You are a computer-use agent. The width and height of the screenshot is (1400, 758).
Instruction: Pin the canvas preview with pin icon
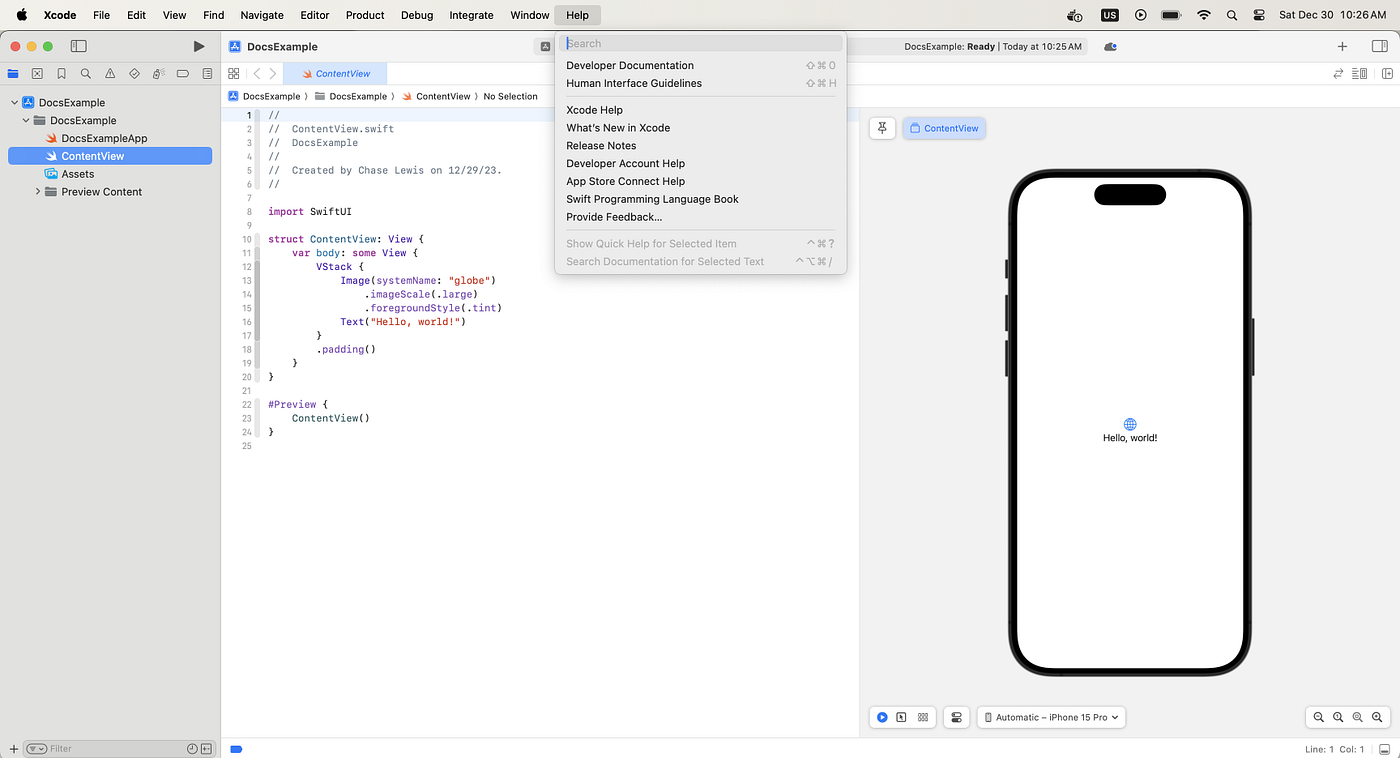(882, 128)
